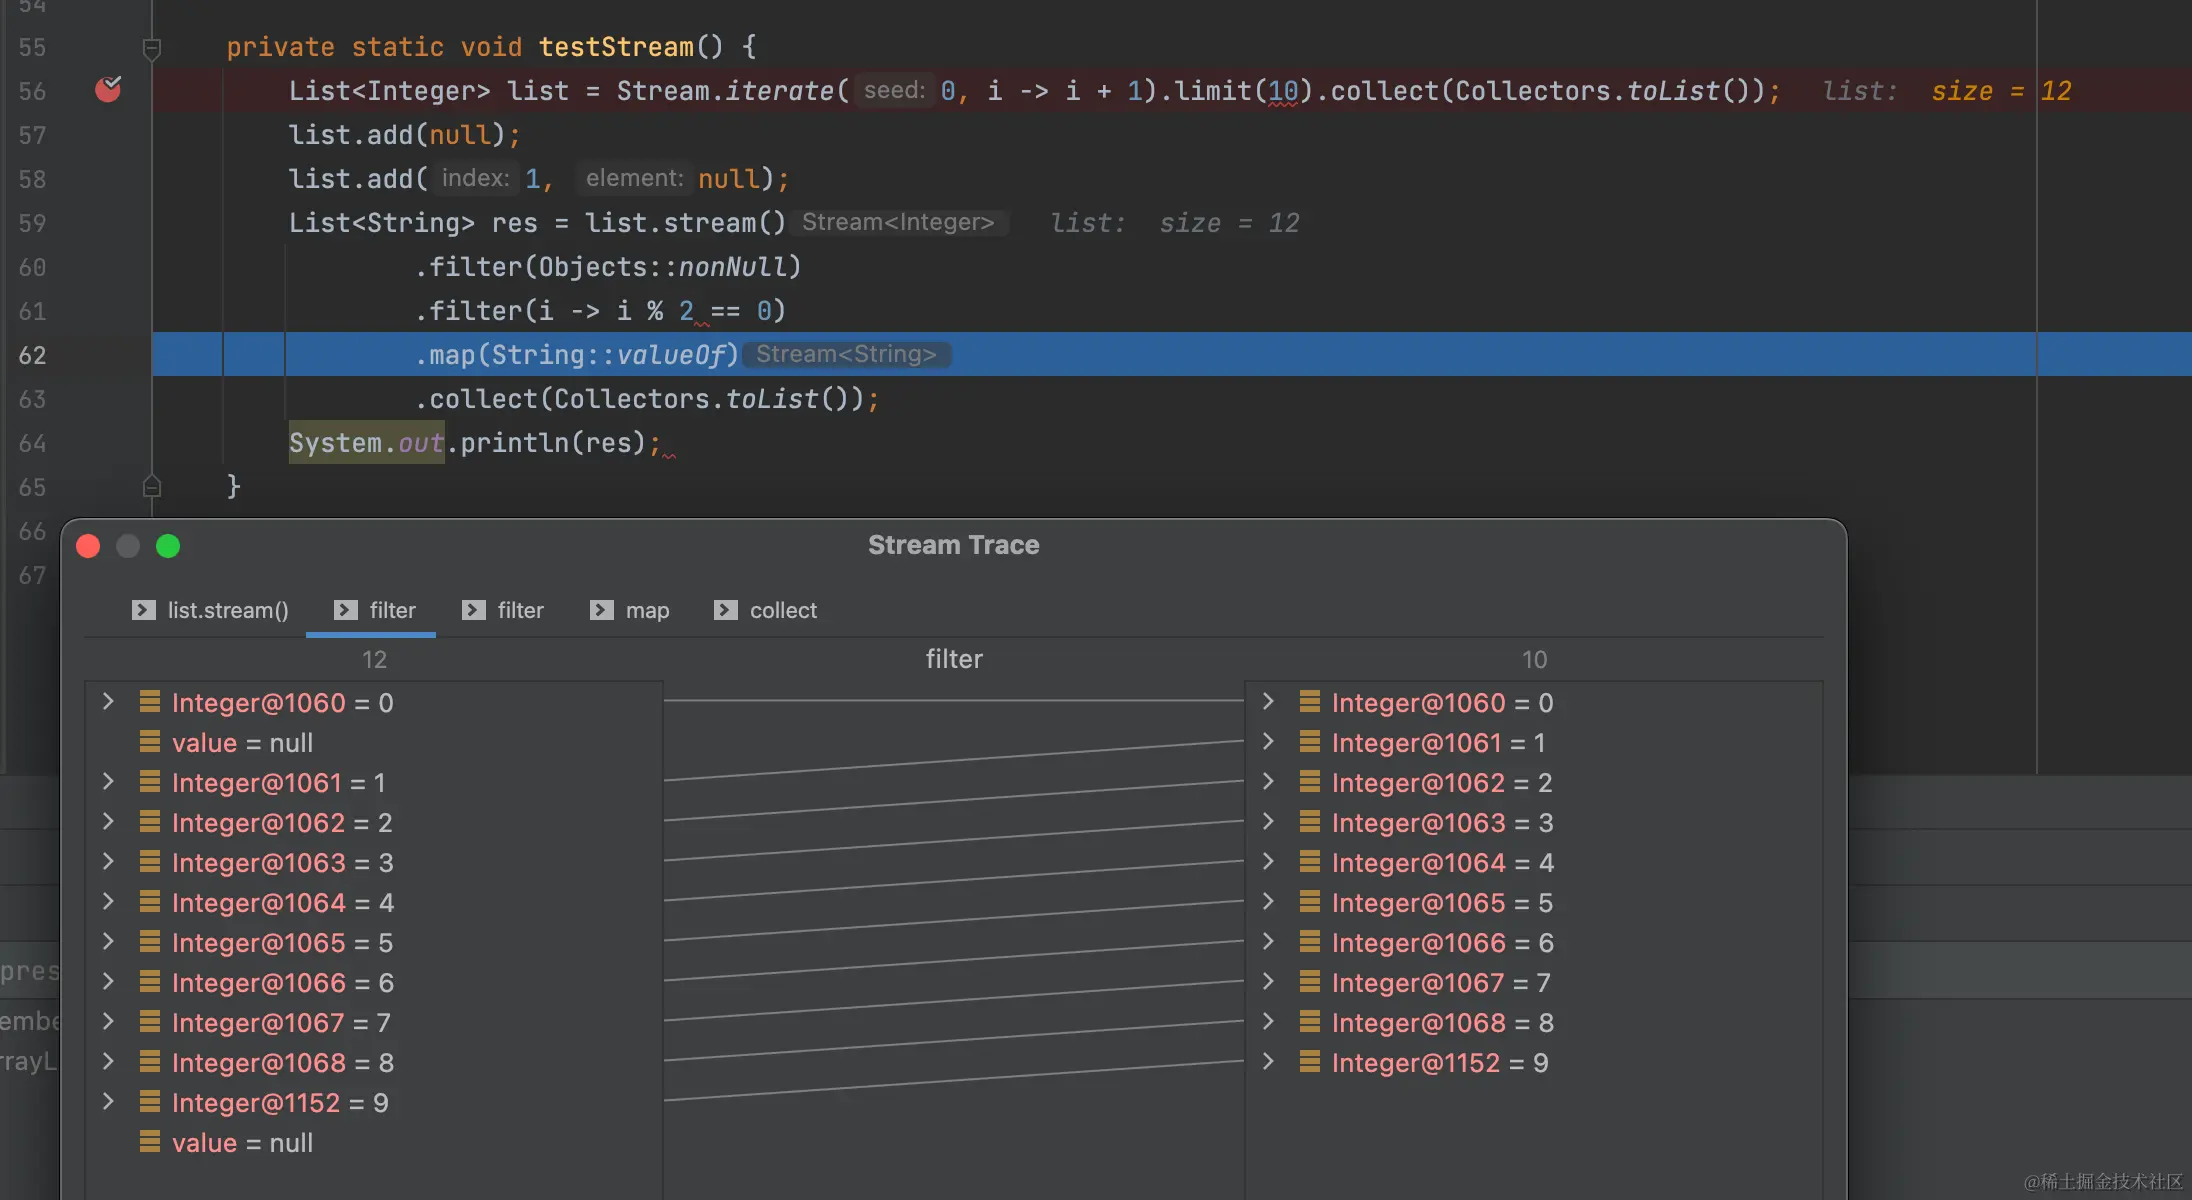The height and width of the screenshot is (1200, 2192).
Task: Toggle the breakpoint on line 56
Action: click(108, 90)
